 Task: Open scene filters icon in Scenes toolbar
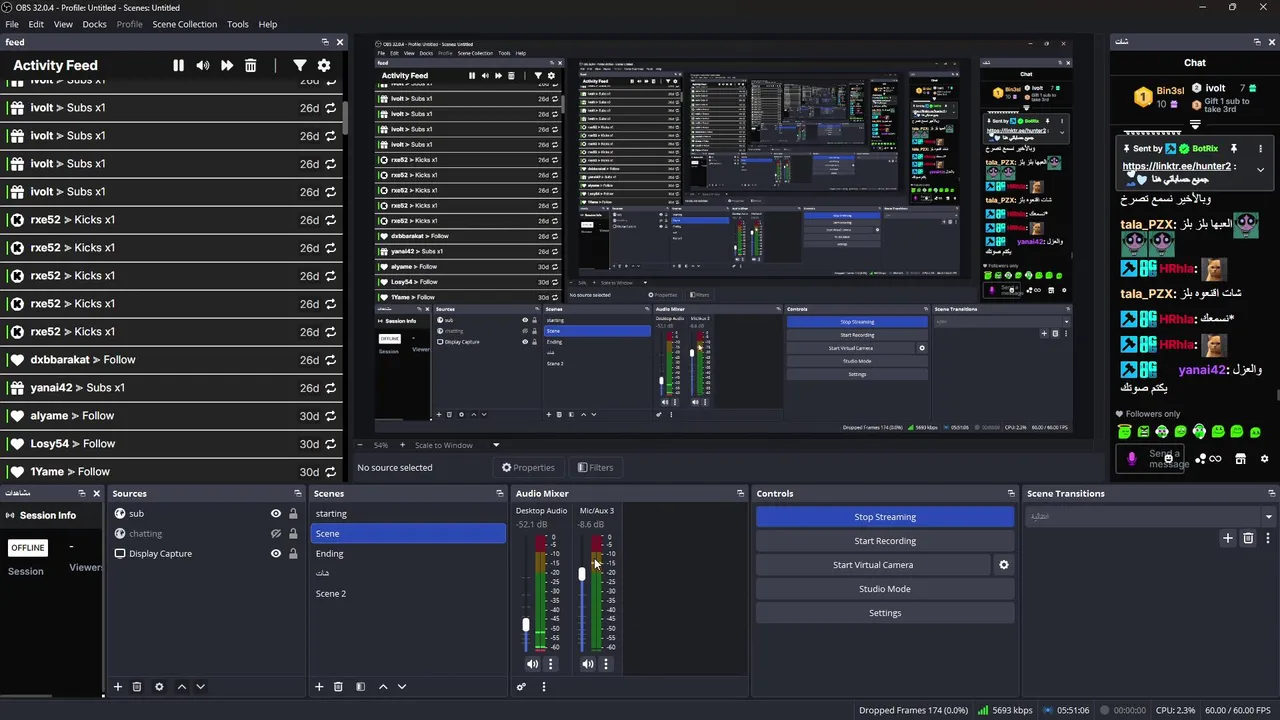tap(360, 687)
